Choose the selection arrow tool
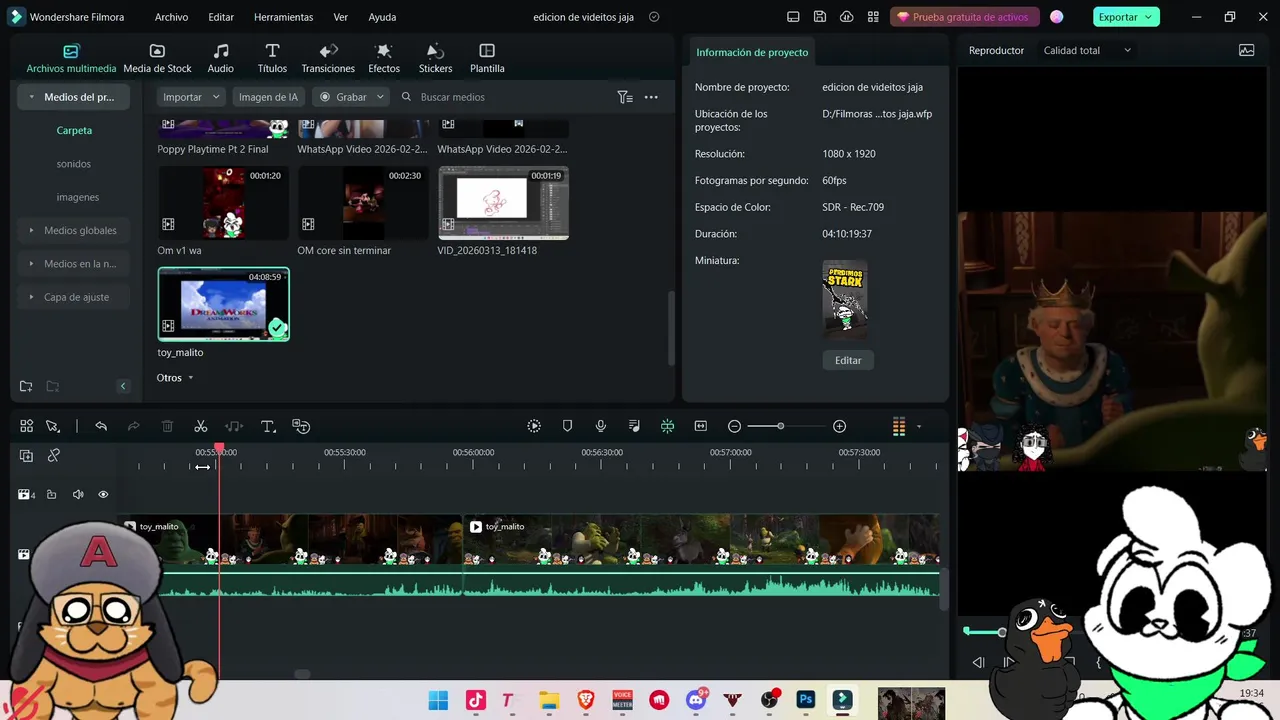The height and width of the screenshot is (720, 1280). pyautogui.click(x=53, y=426)
